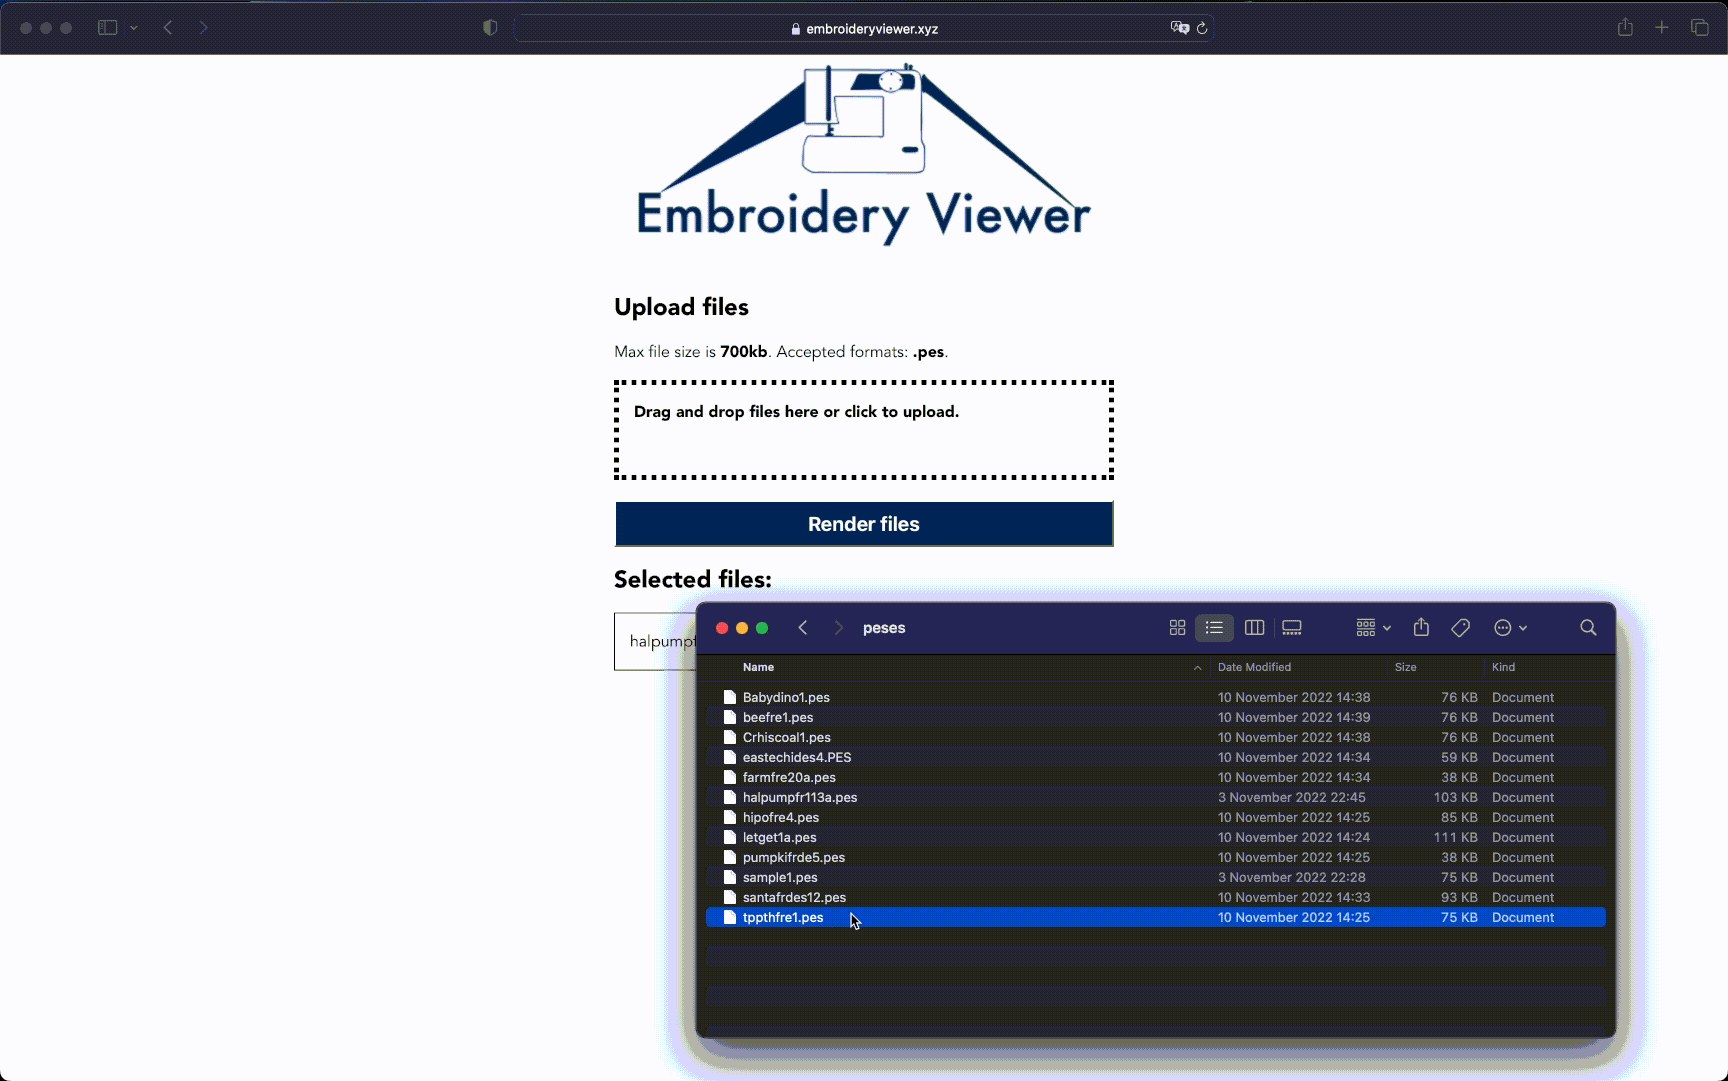
Task: Open the Finder more actions menu
Action: coord(1510,628)
